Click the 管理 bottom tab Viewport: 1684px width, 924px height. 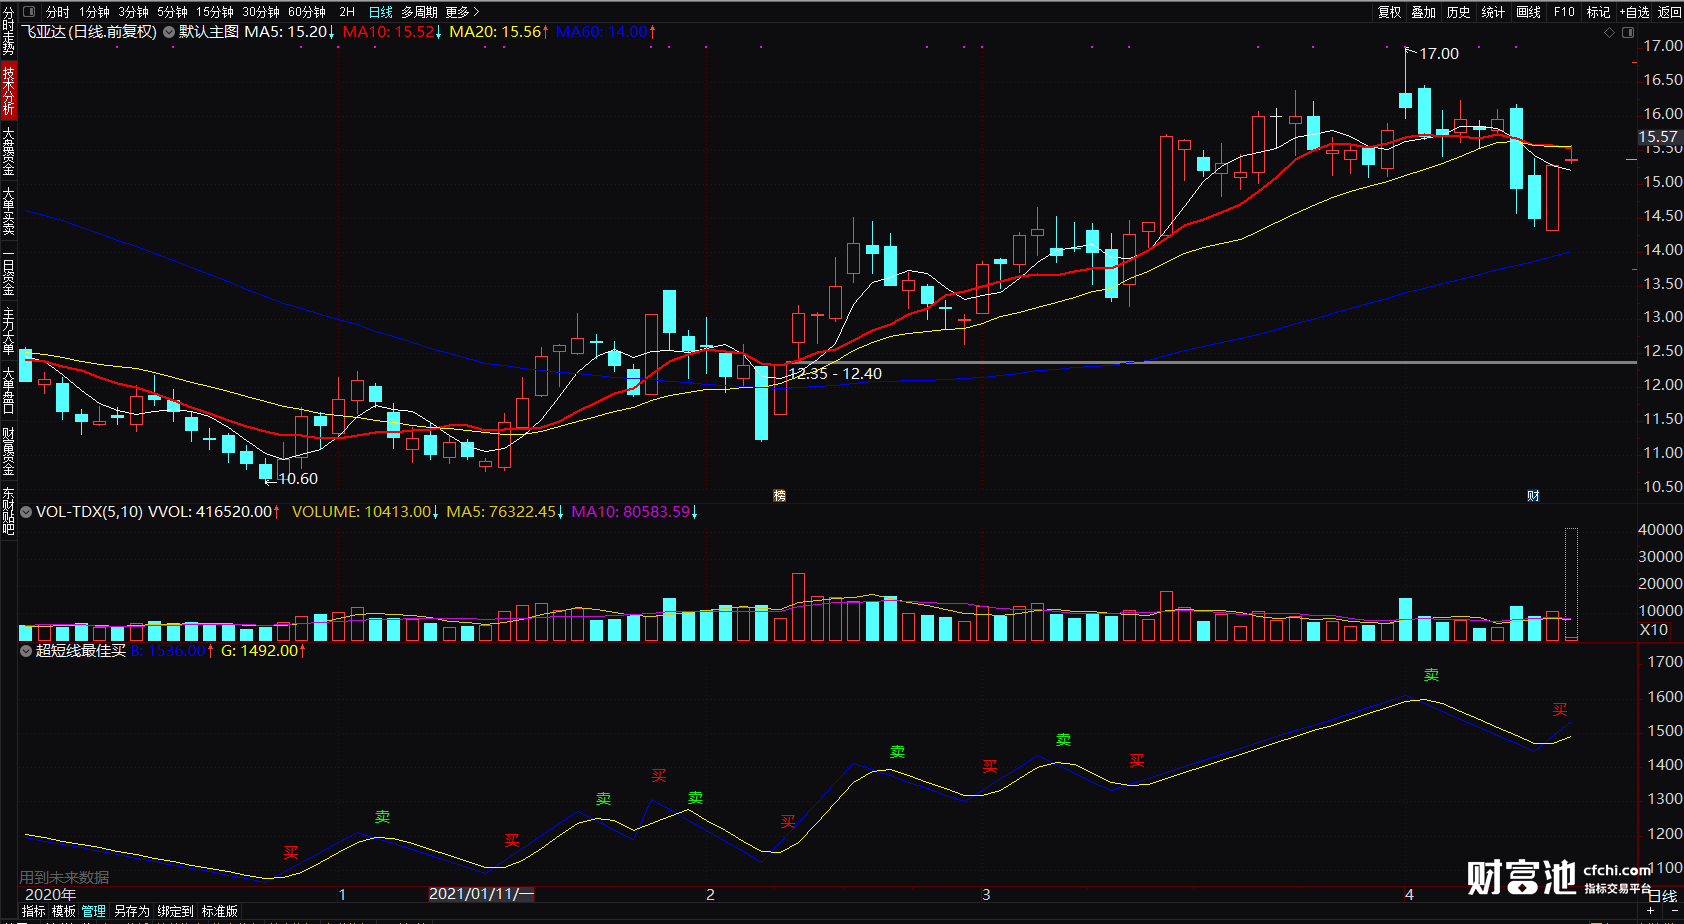(94, 911)
